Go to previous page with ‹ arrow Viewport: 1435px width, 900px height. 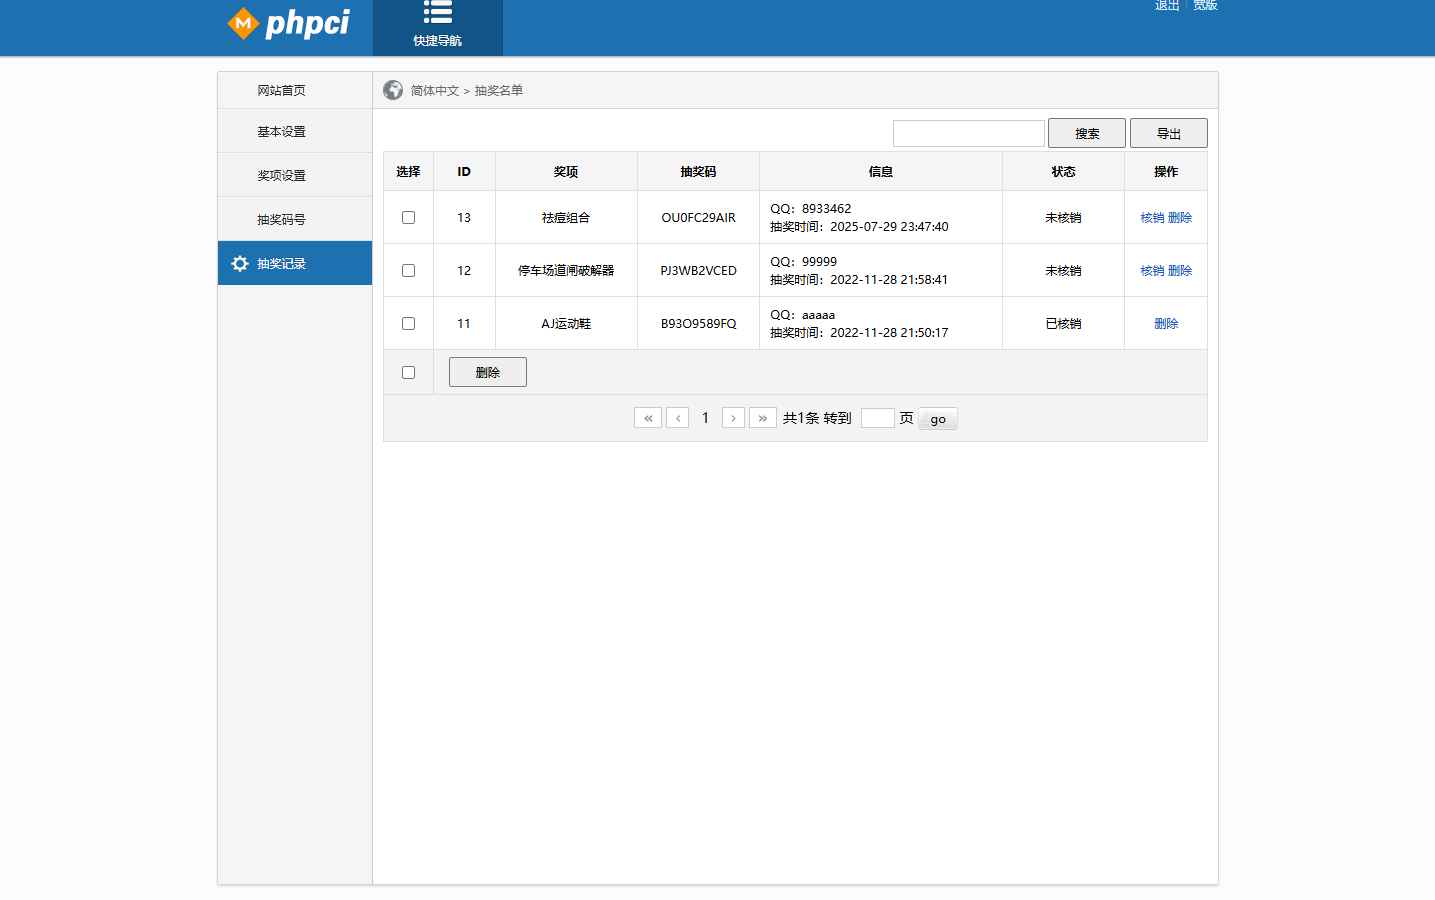pos(677,417)
